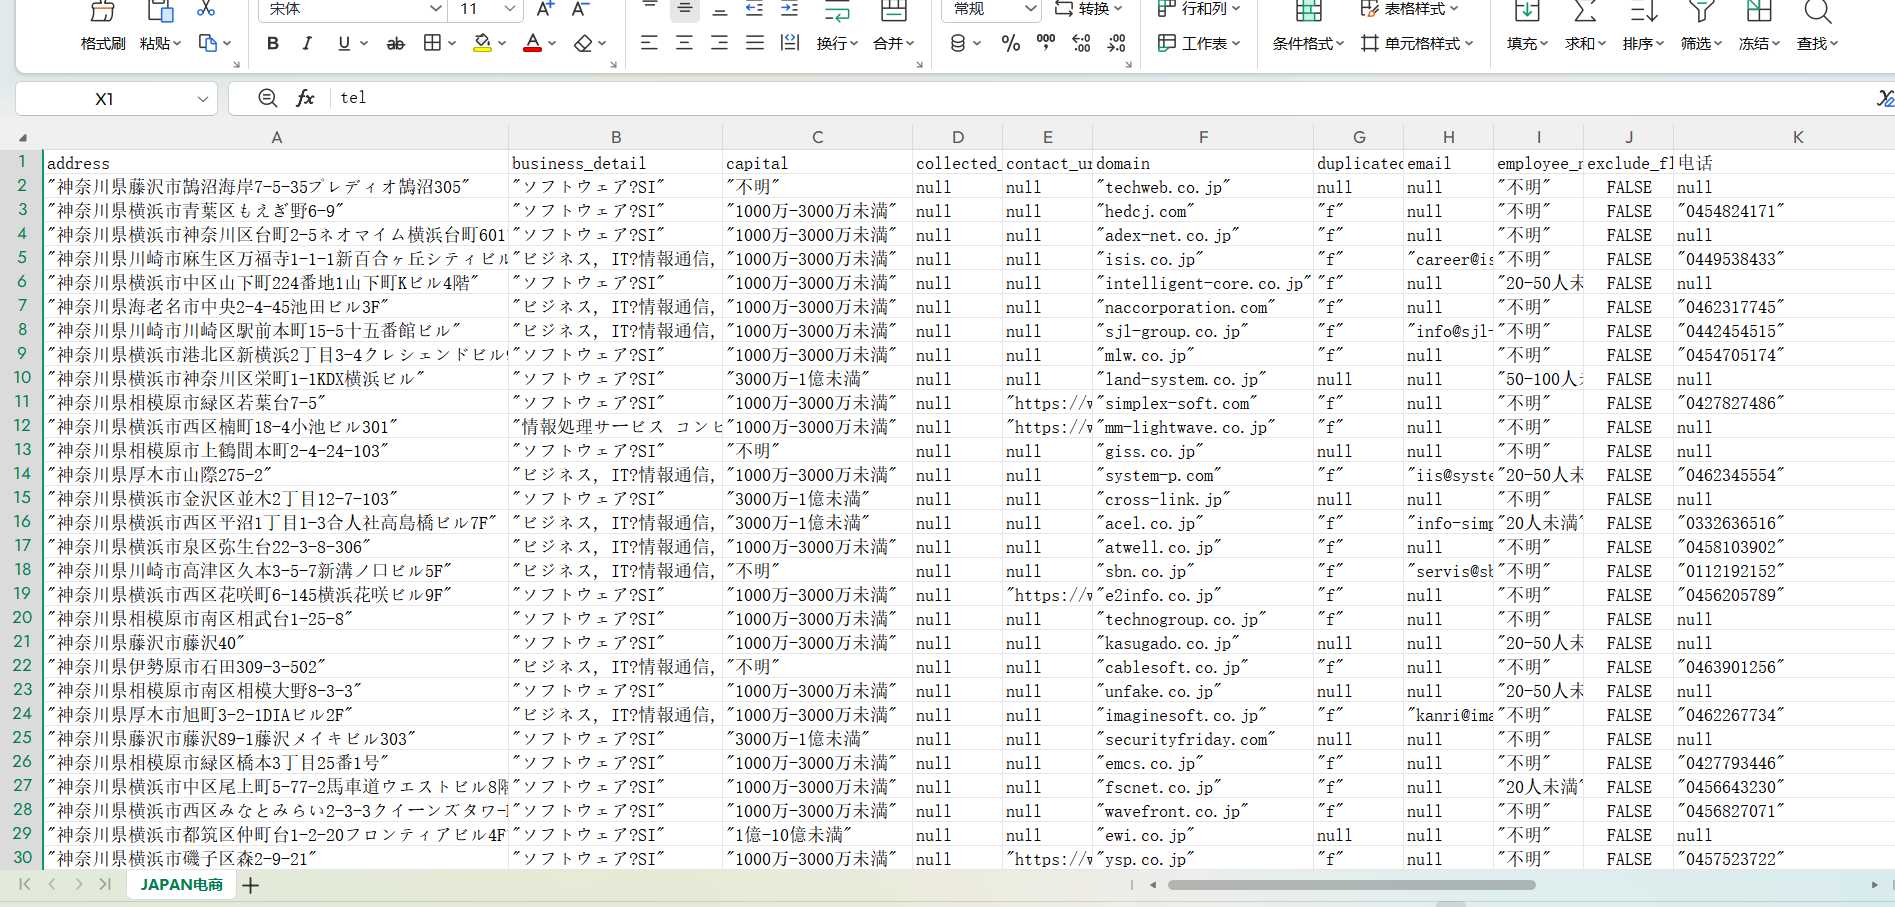
Task: Open the font name dropdown (宋体)
Action: (x=436, y=9)
